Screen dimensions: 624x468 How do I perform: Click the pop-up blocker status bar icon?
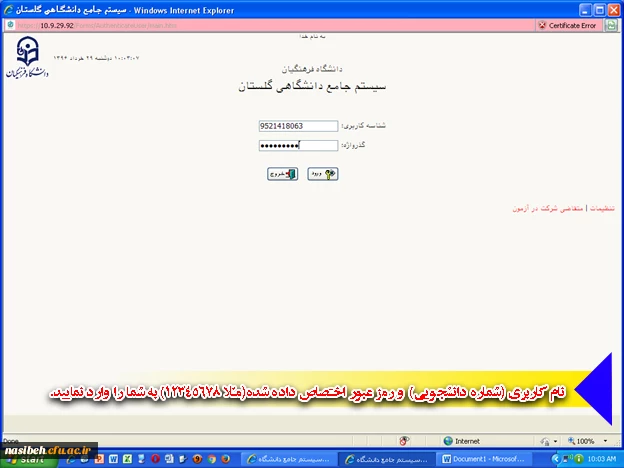pos(404,440)
